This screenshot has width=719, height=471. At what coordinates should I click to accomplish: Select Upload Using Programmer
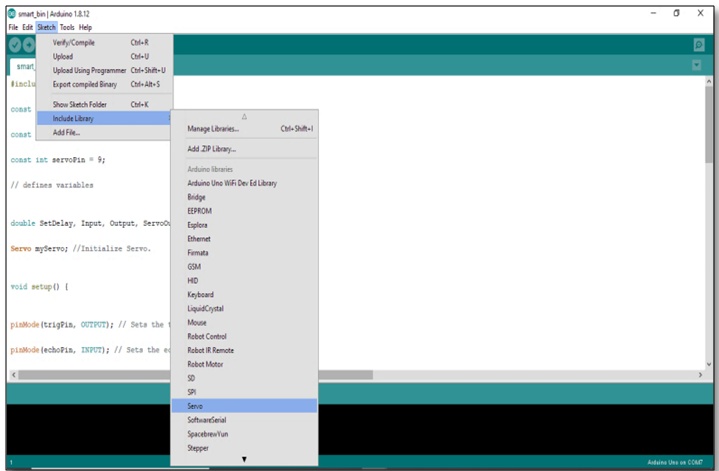104,70
